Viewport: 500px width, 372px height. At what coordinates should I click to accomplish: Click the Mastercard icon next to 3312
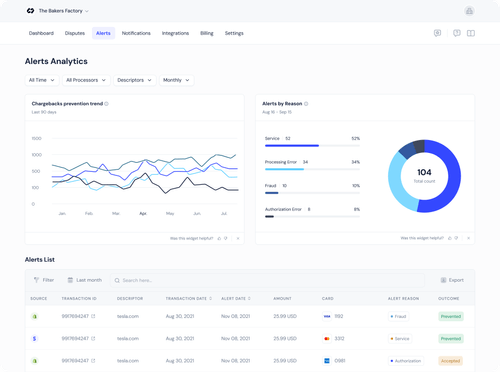click(327, 339)
